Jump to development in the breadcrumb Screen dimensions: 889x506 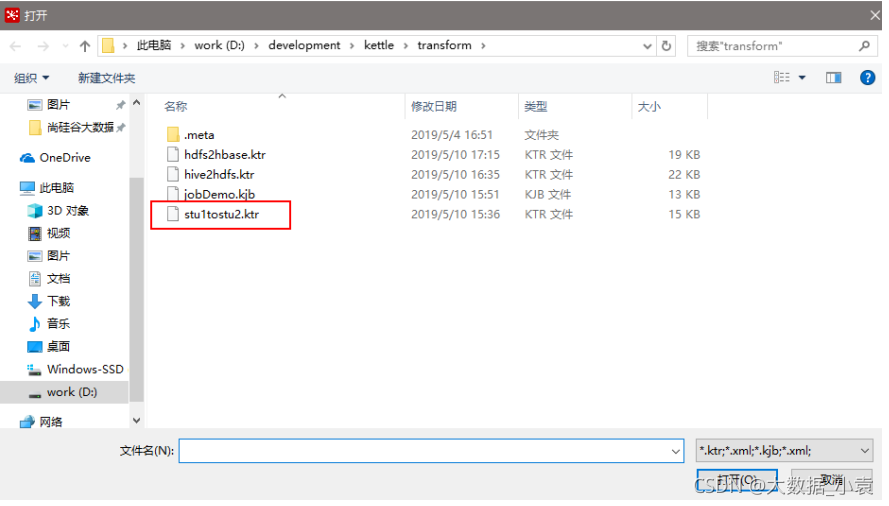pos(304,45)
